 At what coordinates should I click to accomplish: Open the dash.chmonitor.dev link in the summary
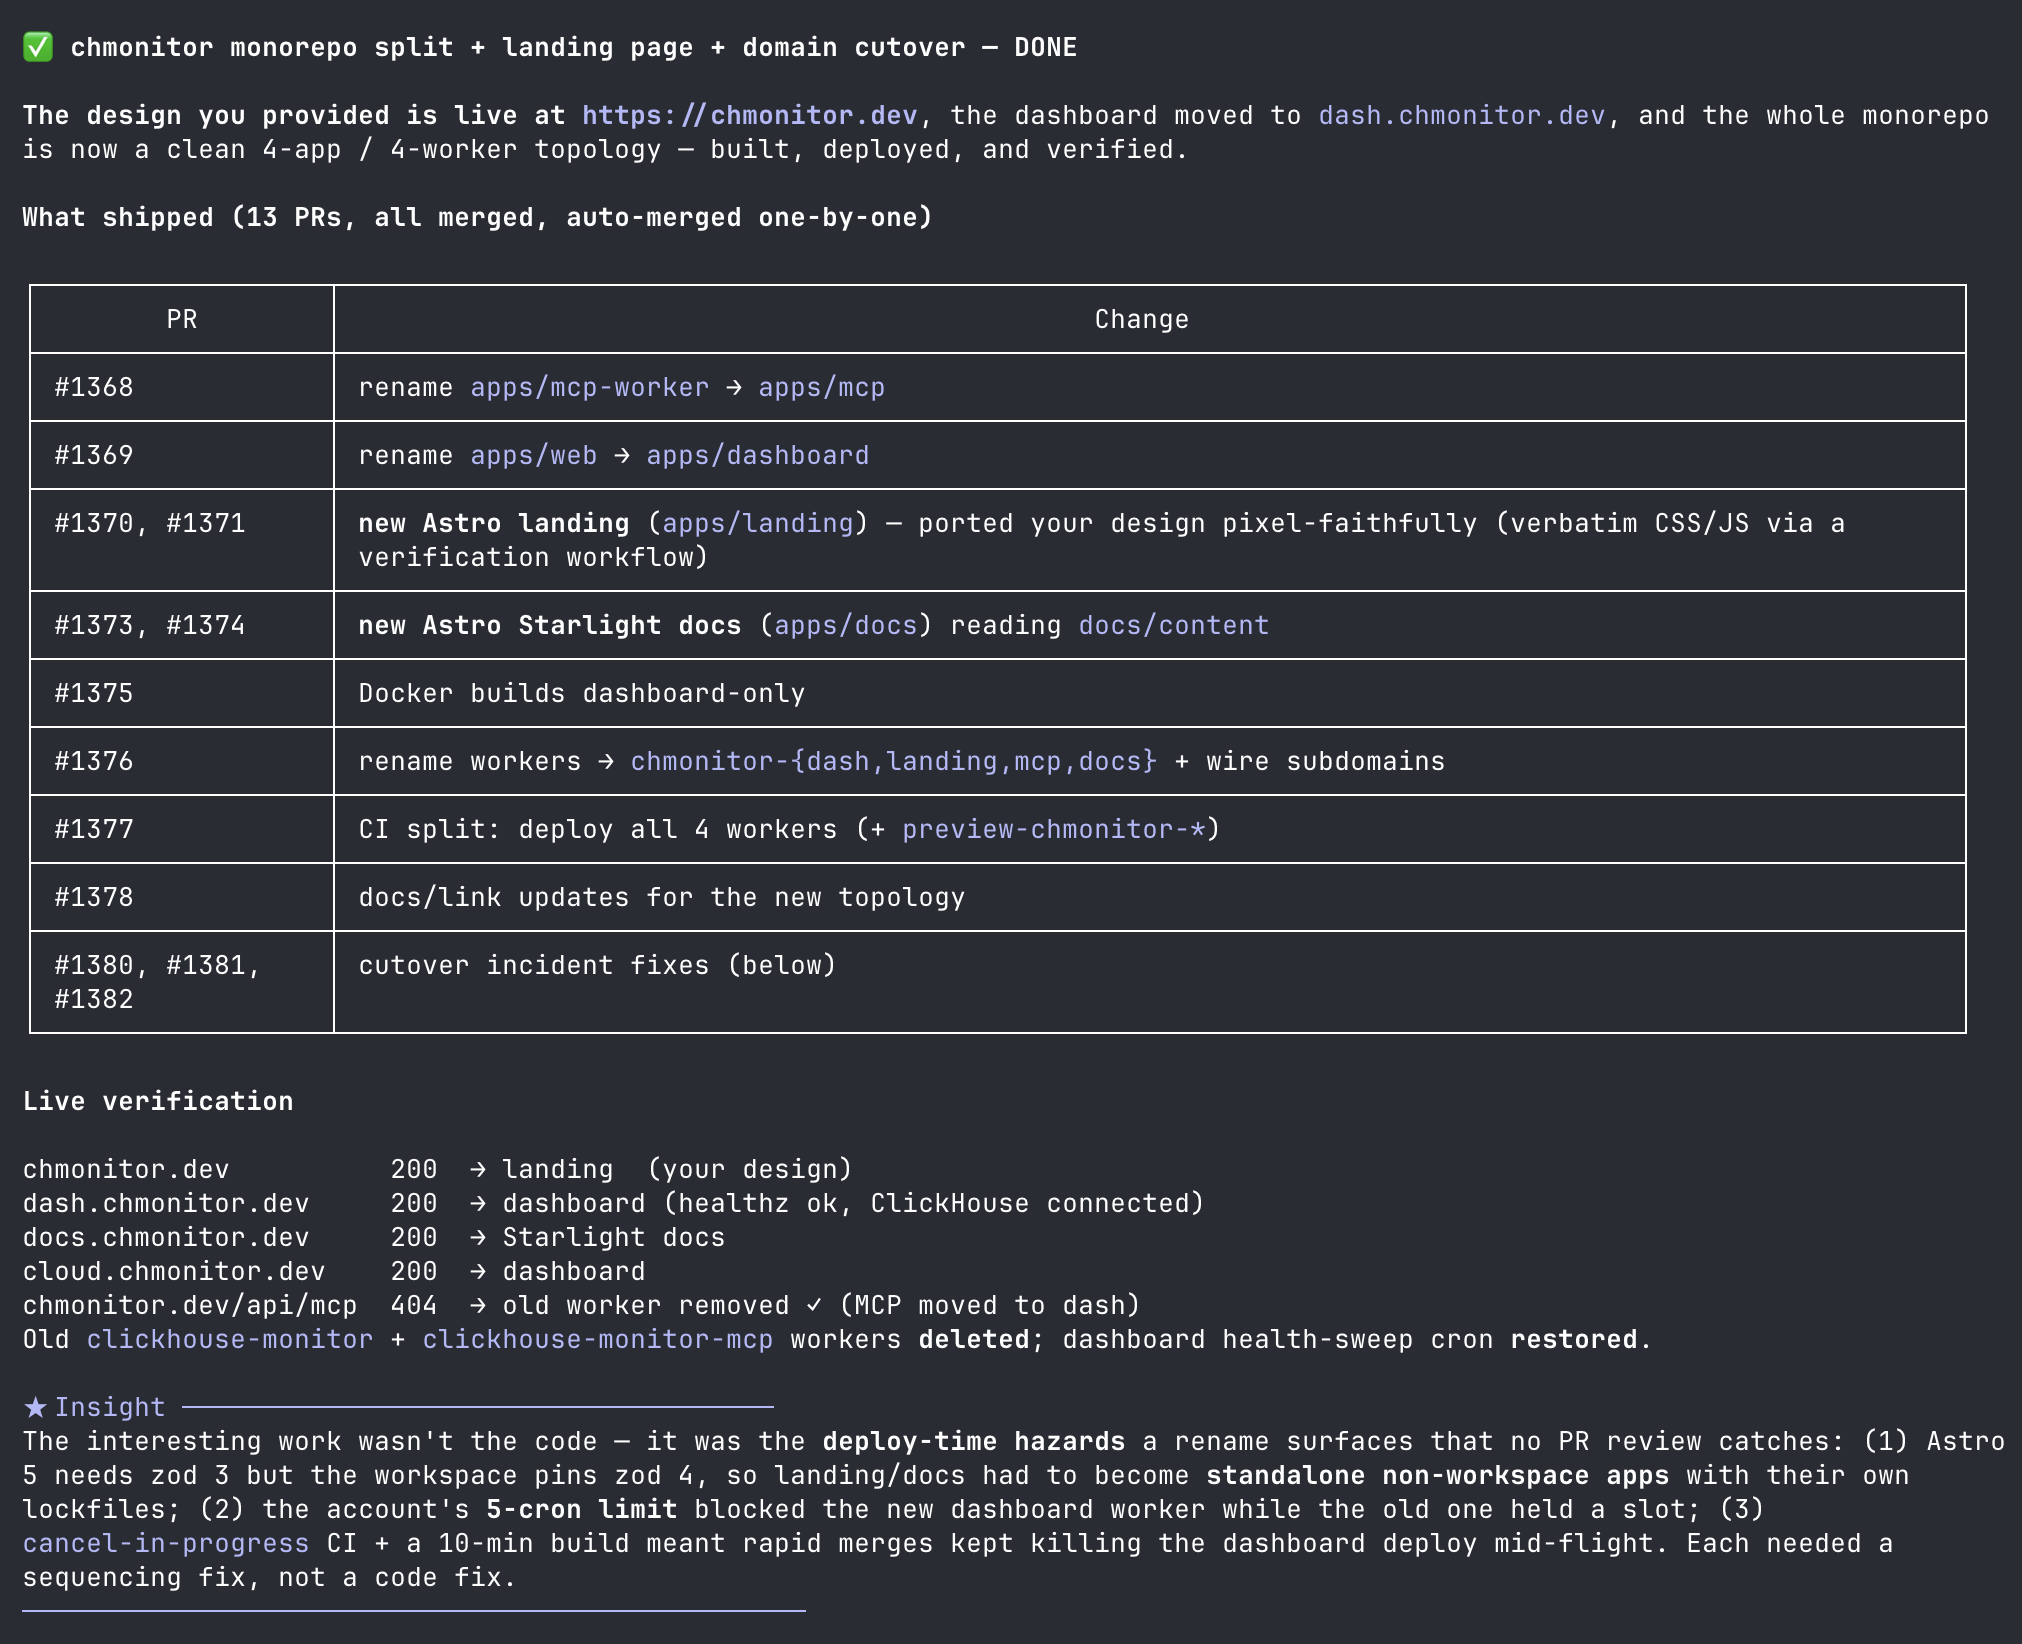tap(1462, 115)
